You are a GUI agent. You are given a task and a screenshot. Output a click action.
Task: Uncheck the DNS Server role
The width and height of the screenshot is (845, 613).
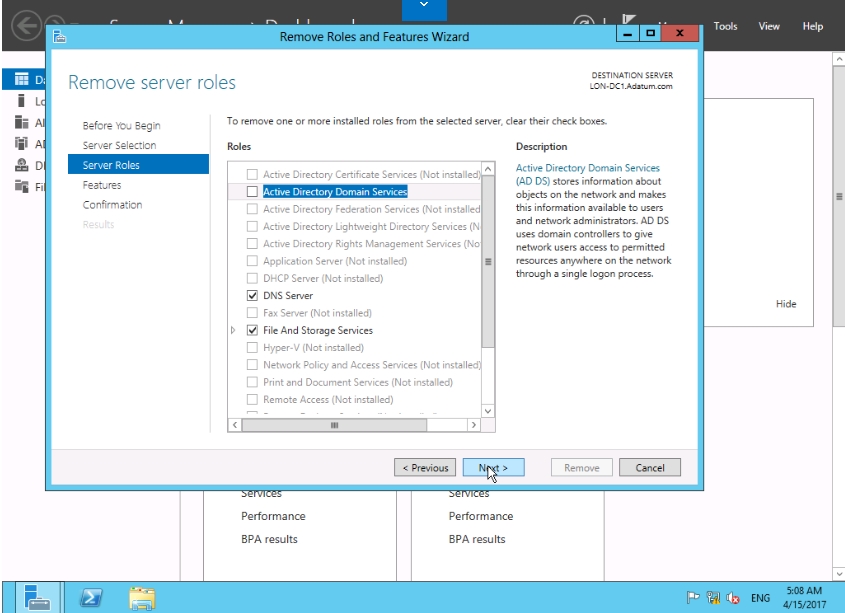point(252,296)
